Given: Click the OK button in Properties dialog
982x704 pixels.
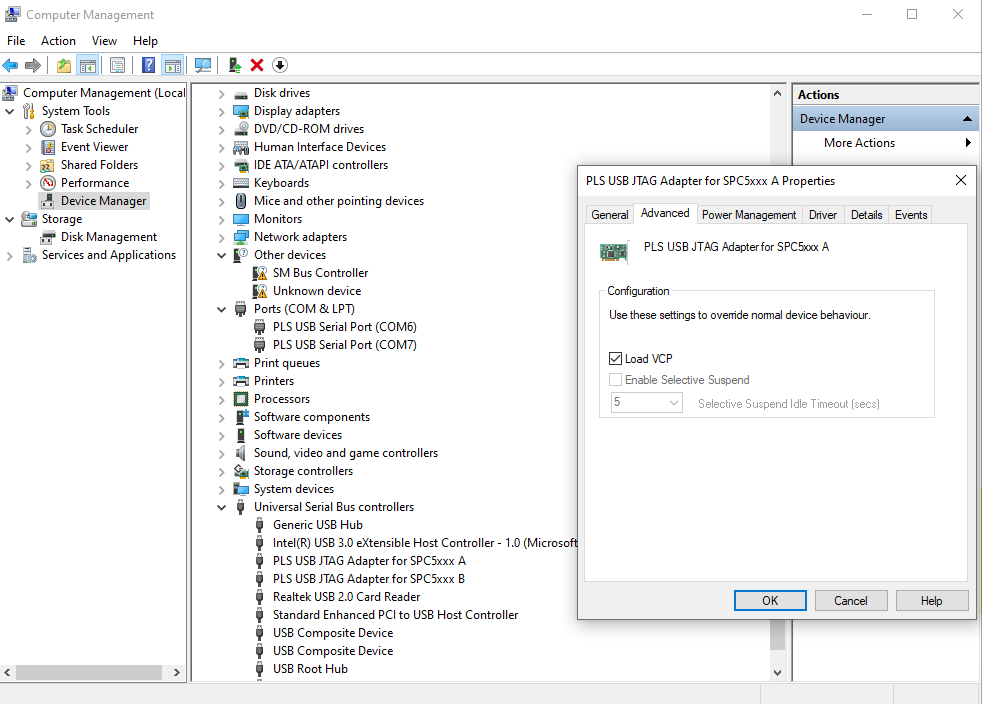Looking at the screenshot, I should pos(769,600).
